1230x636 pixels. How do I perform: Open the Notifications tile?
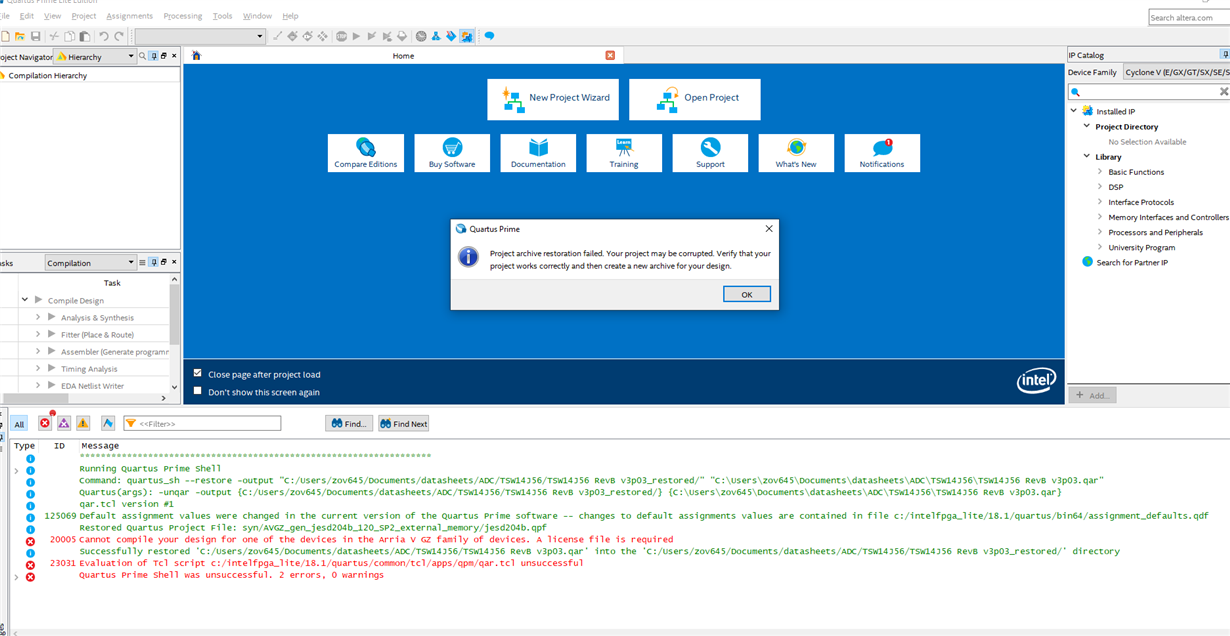point(882,153)
